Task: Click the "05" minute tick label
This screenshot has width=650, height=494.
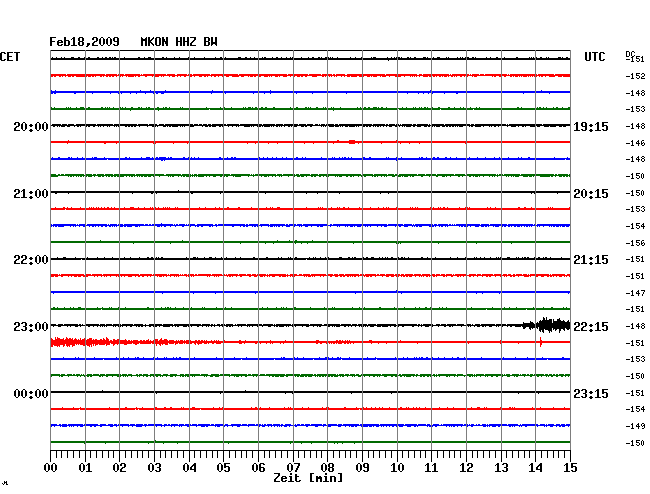Action: tap(223, 468)
